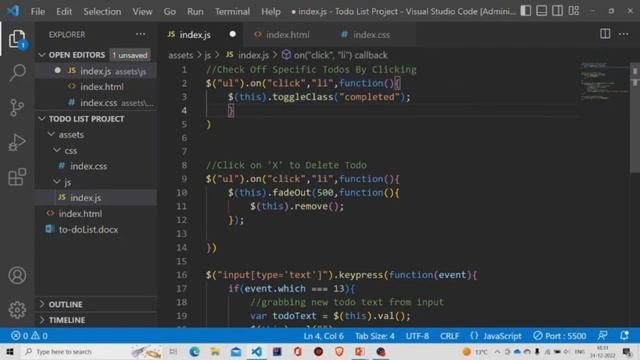The image size is (640, 360).
Task: Open index.html in Open Editors list
Action: click(97, 87)
